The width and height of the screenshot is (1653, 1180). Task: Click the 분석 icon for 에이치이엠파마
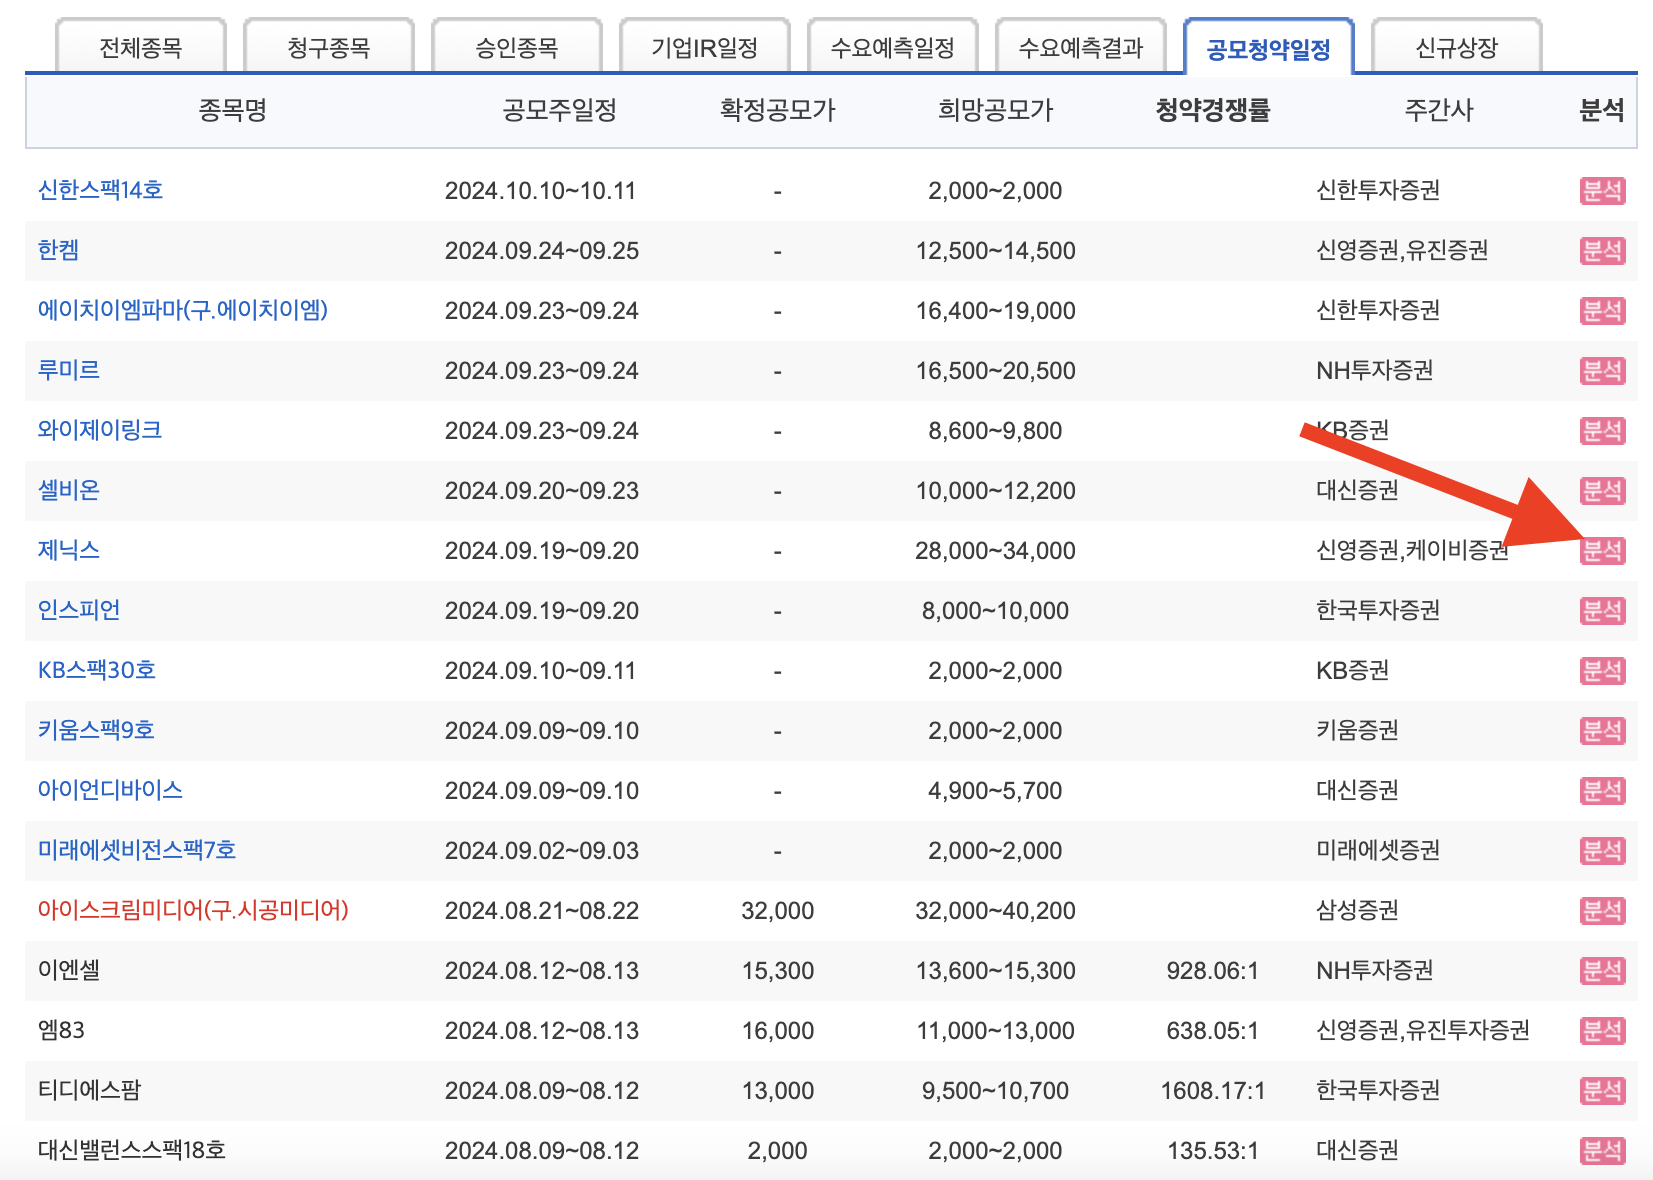[1602, 311]
